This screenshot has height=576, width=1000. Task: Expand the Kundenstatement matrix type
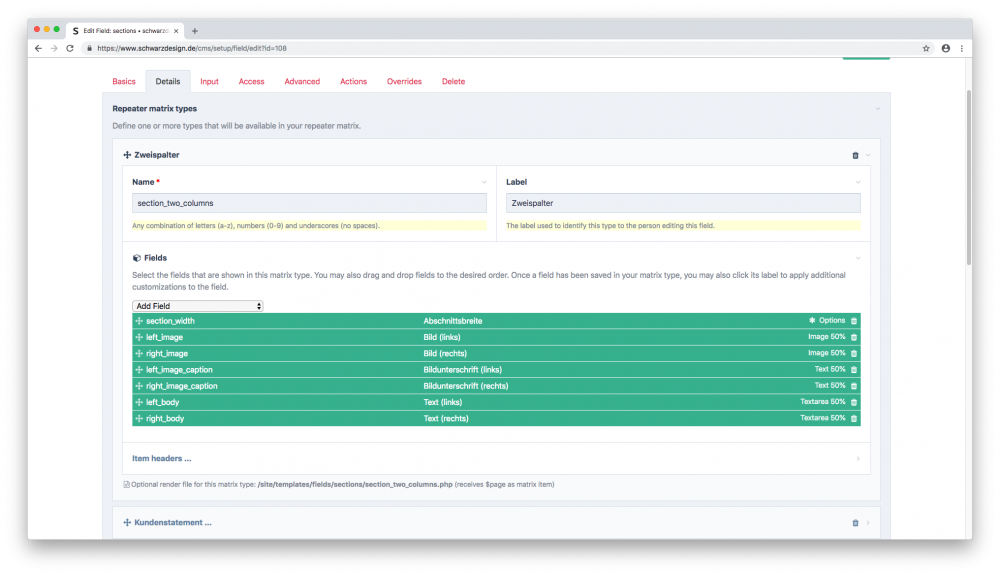[172, 522]
